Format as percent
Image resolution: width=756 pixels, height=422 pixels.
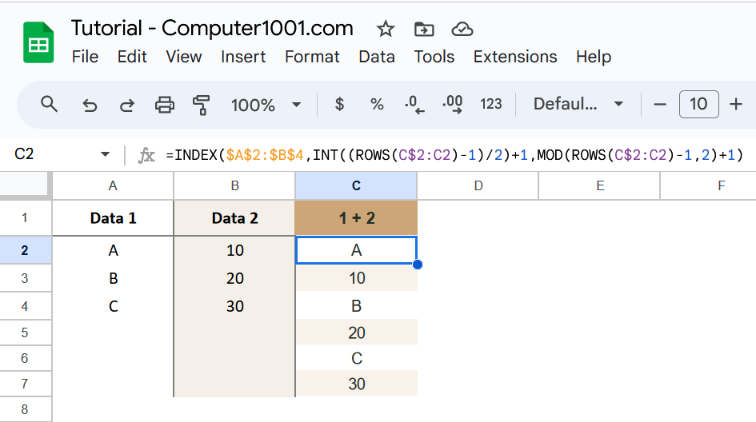[377, 104]
